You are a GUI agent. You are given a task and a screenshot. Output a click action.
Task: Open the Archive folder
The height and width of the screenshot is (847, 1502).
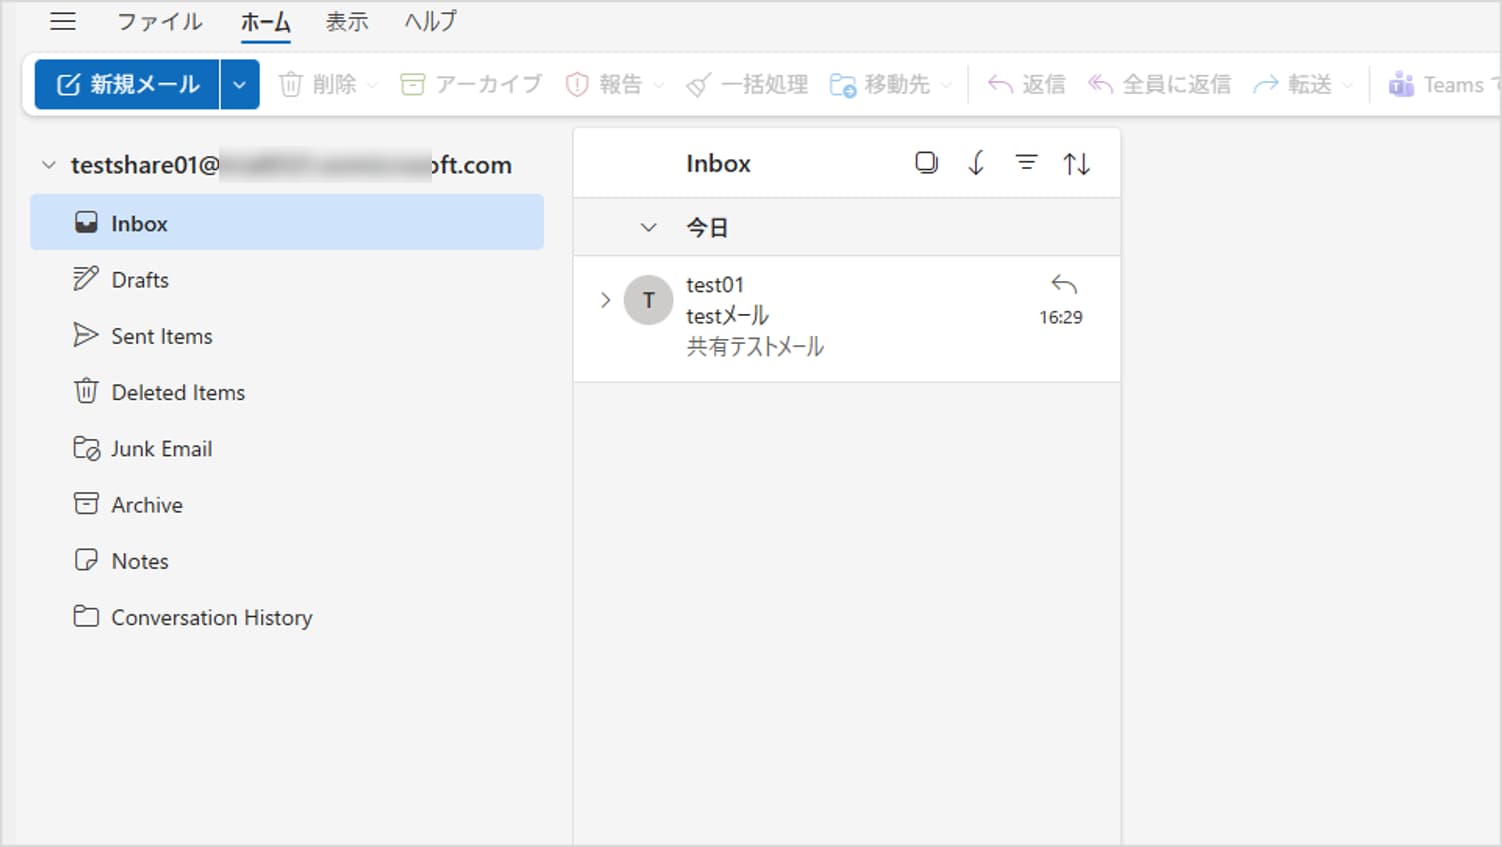(146, 505)
